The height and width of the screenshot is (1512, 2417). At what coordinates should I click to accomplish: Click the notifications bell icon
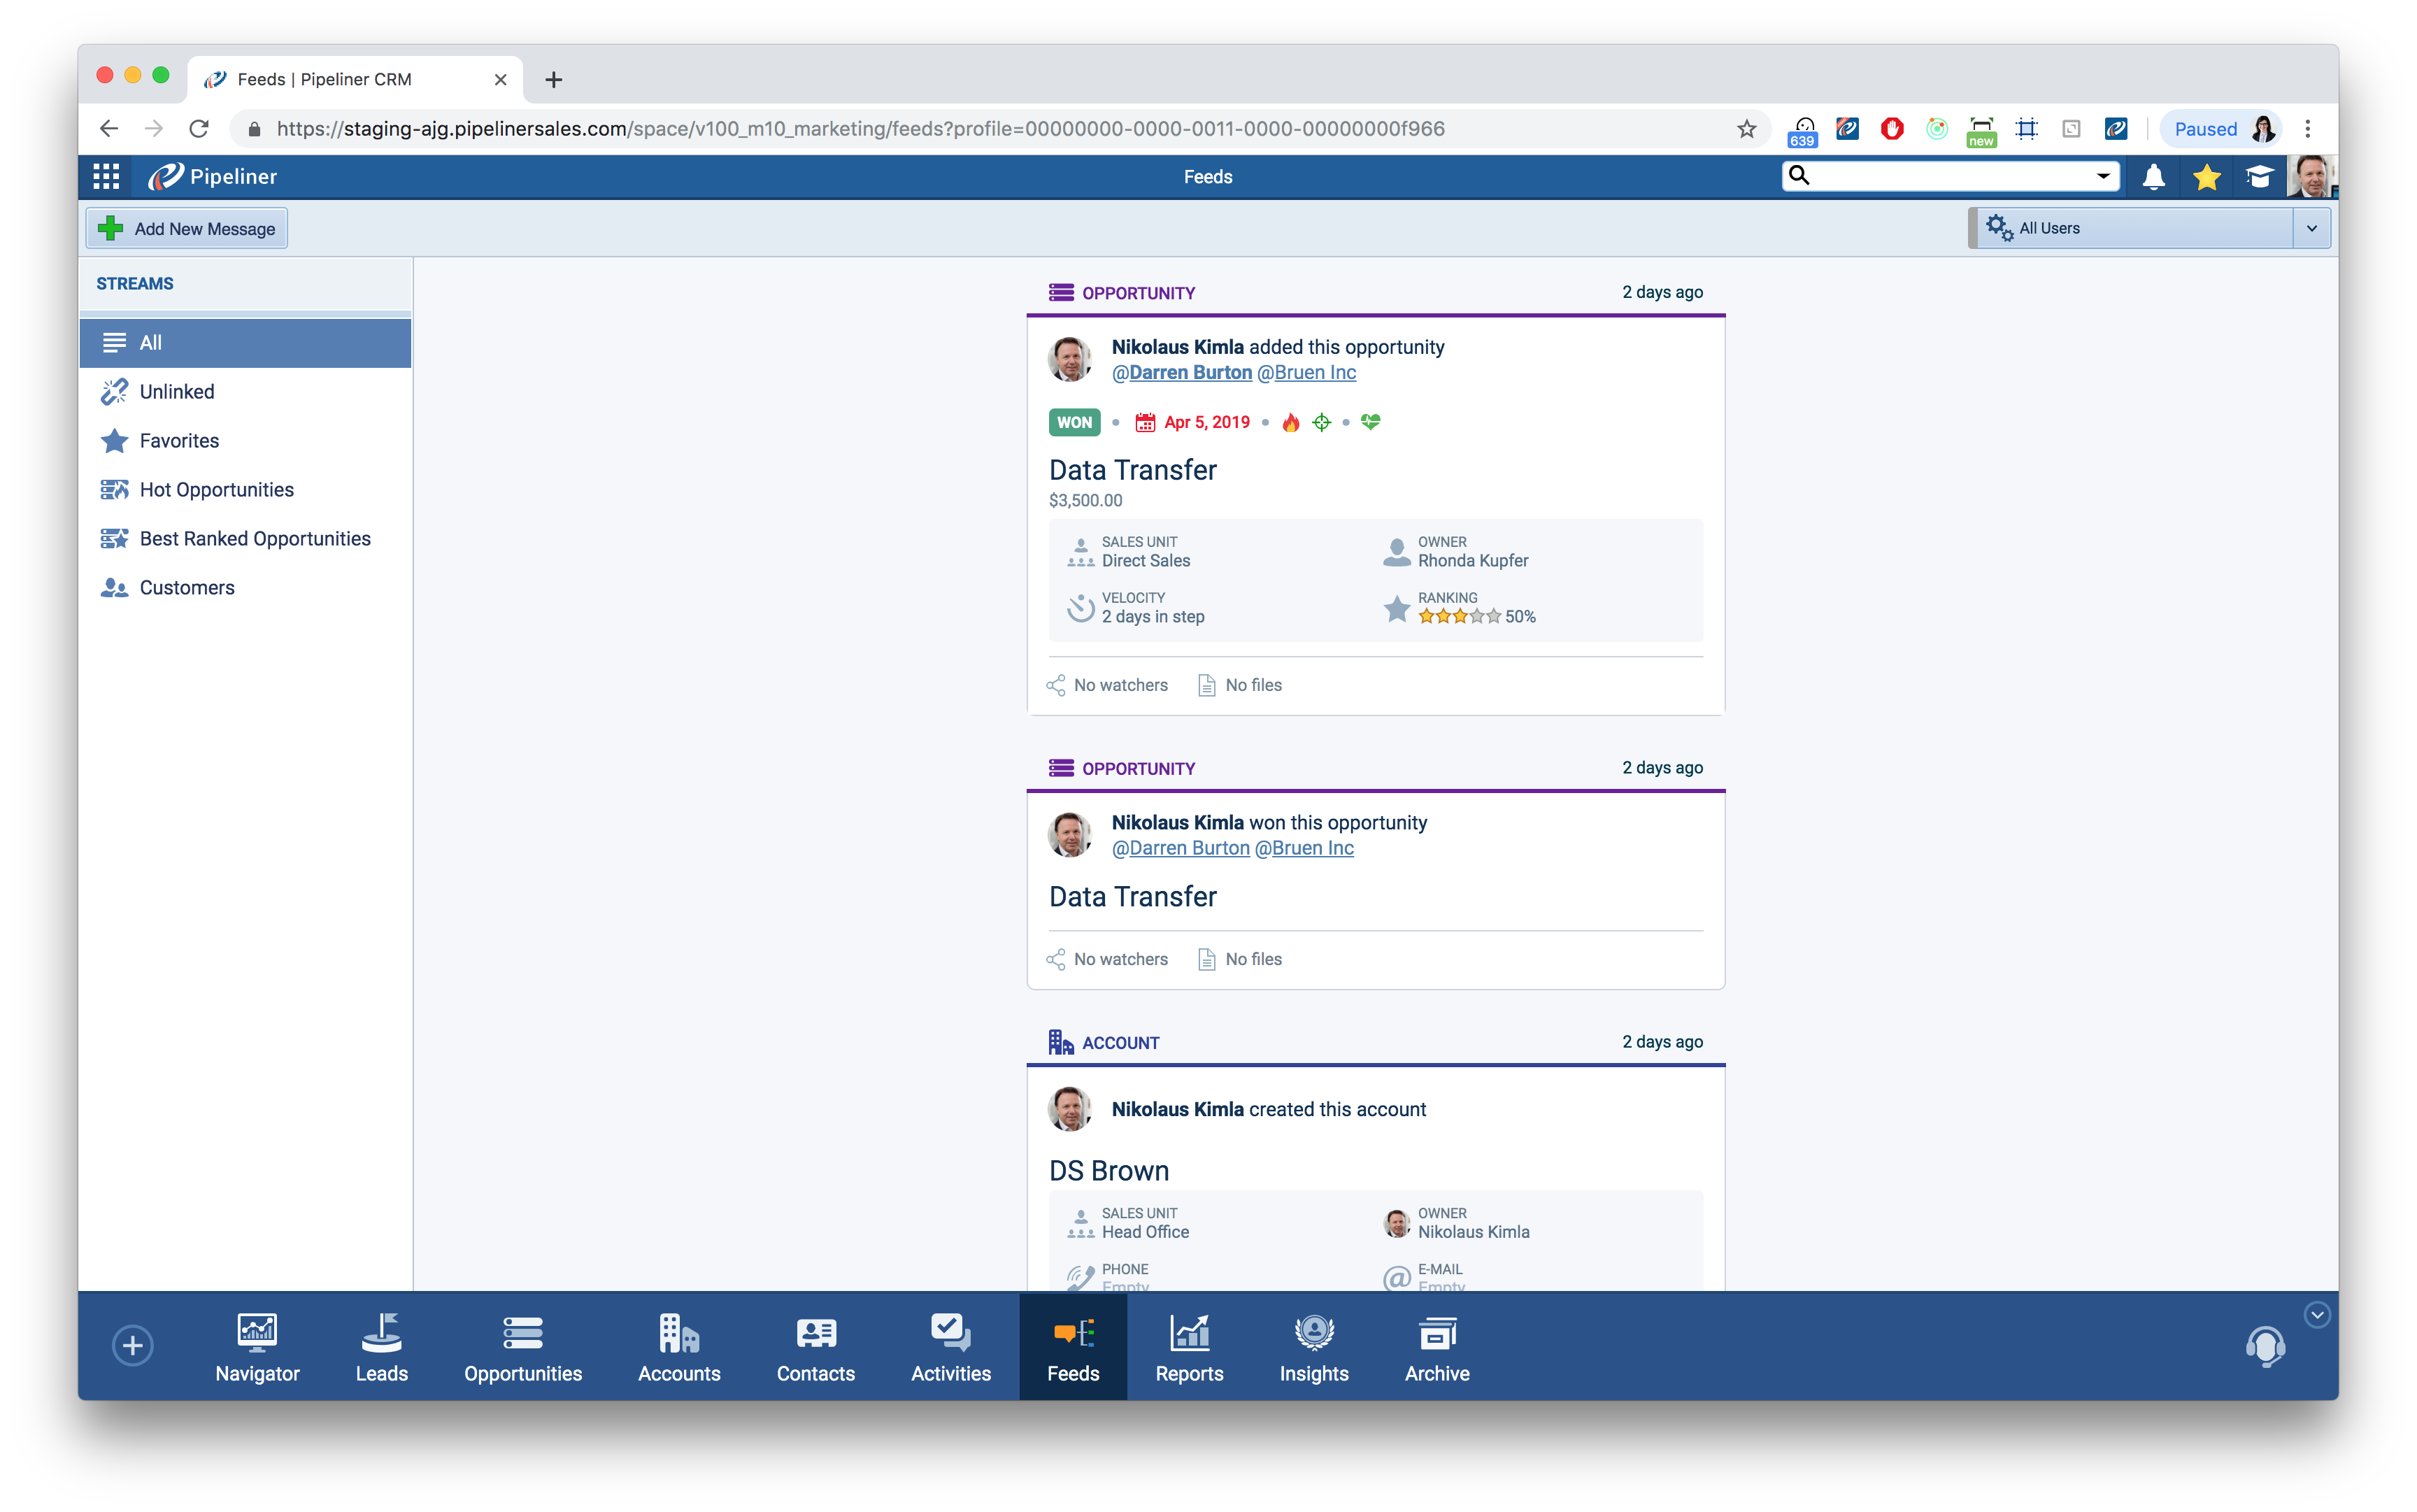pyautogui.click(x=2153, y=177)
